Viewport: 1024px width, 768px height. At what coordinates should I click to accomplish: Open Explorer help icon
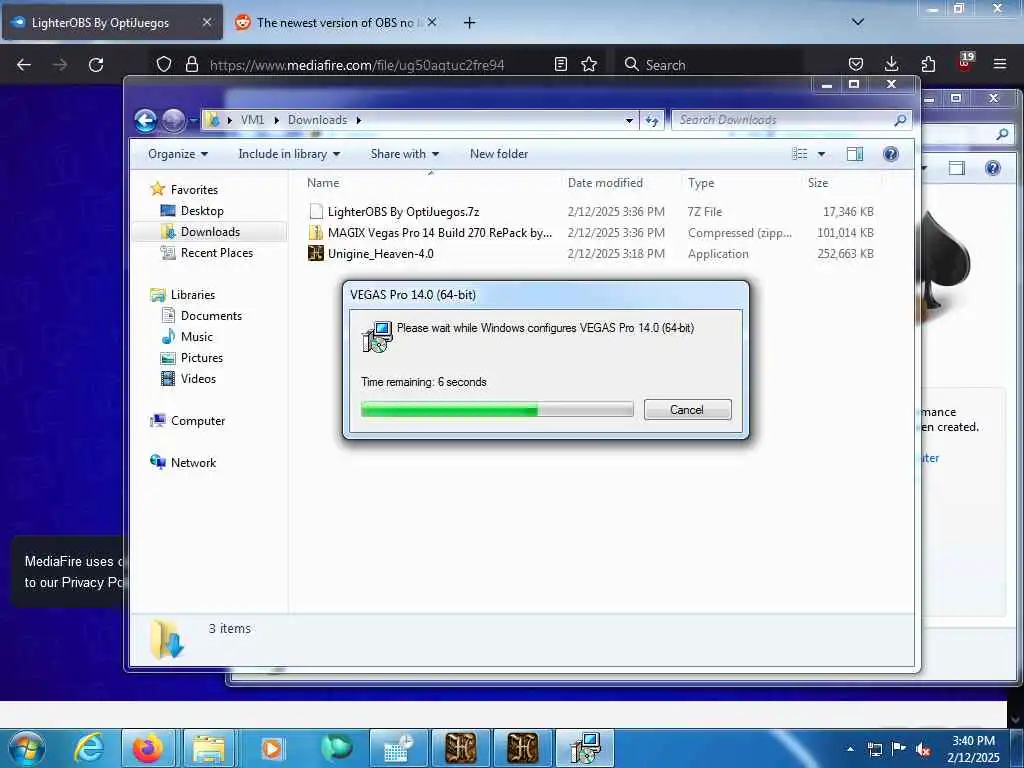(x=891, y=154)
